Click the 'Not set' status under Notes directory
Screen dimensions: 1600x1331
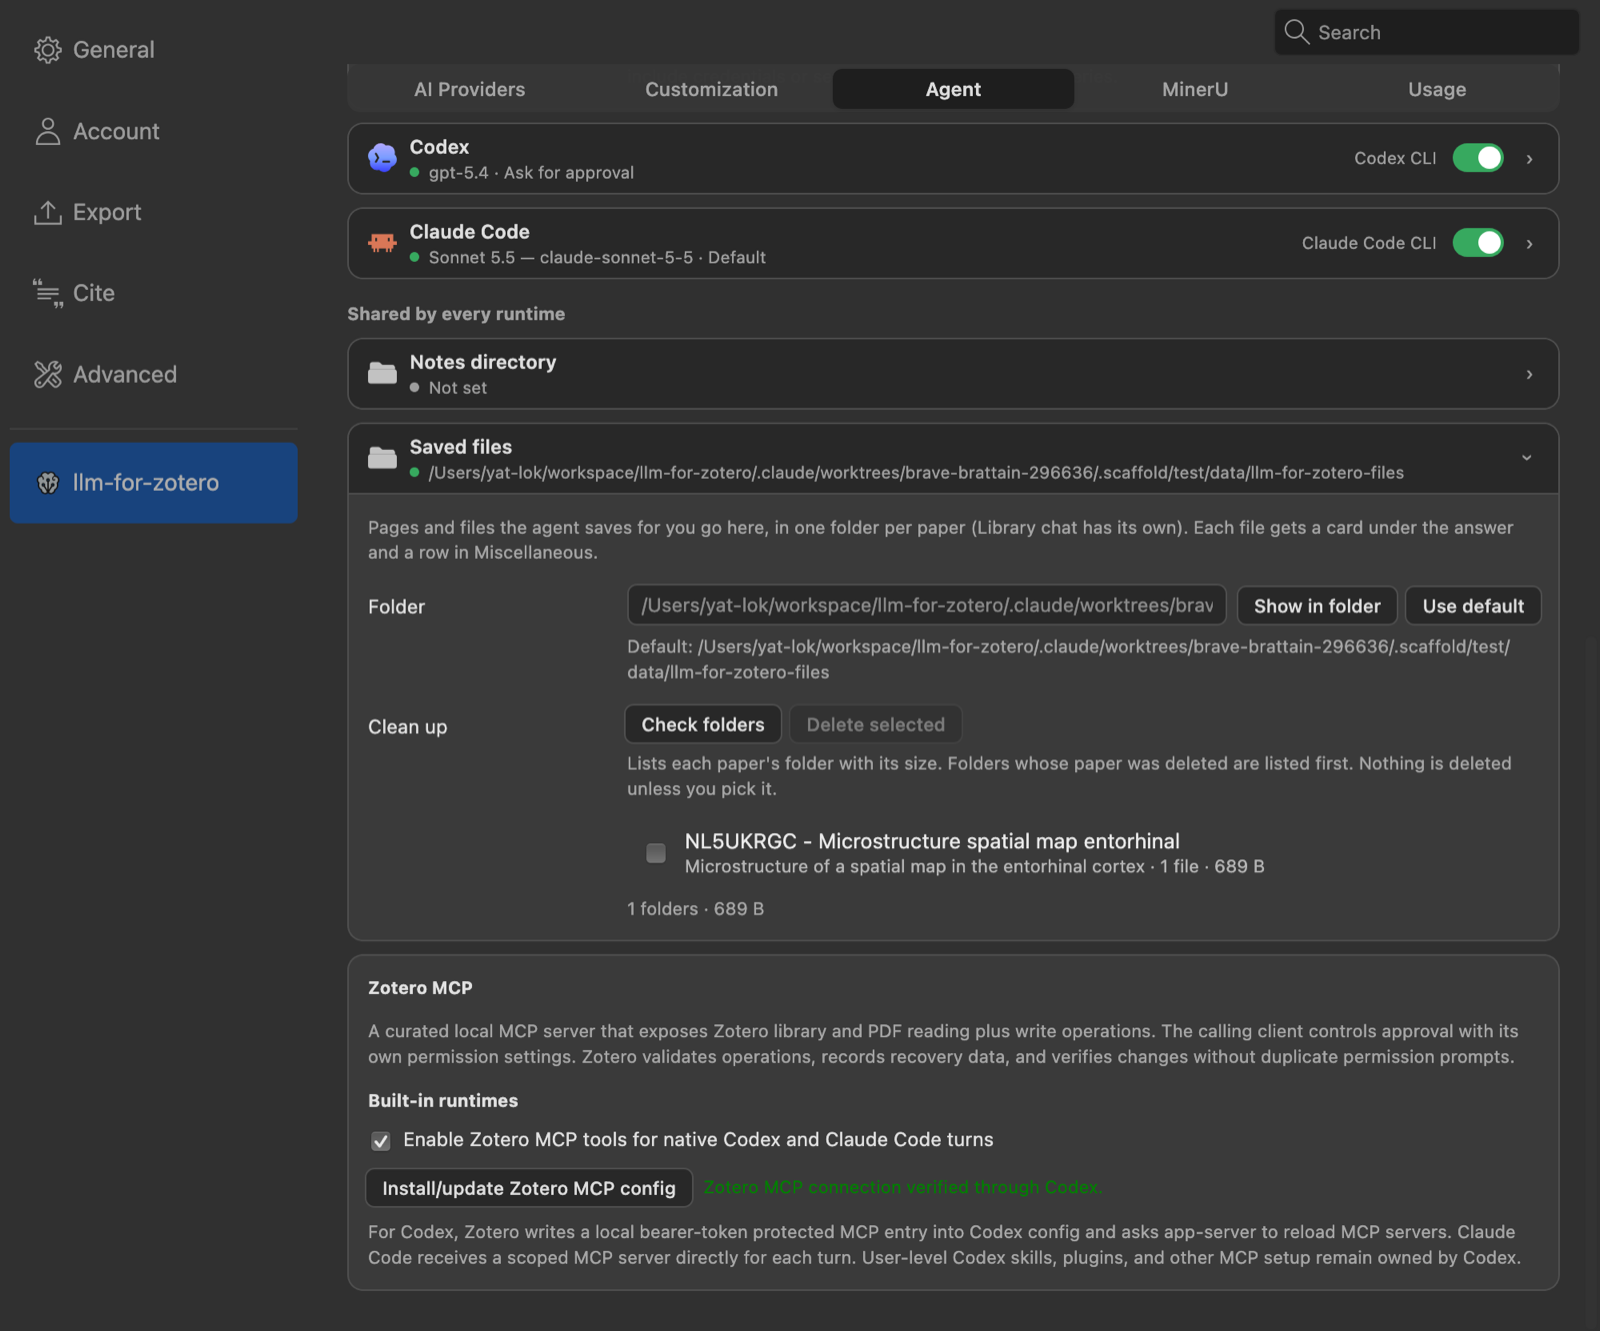pyautogui.click(x=458, y=388)
